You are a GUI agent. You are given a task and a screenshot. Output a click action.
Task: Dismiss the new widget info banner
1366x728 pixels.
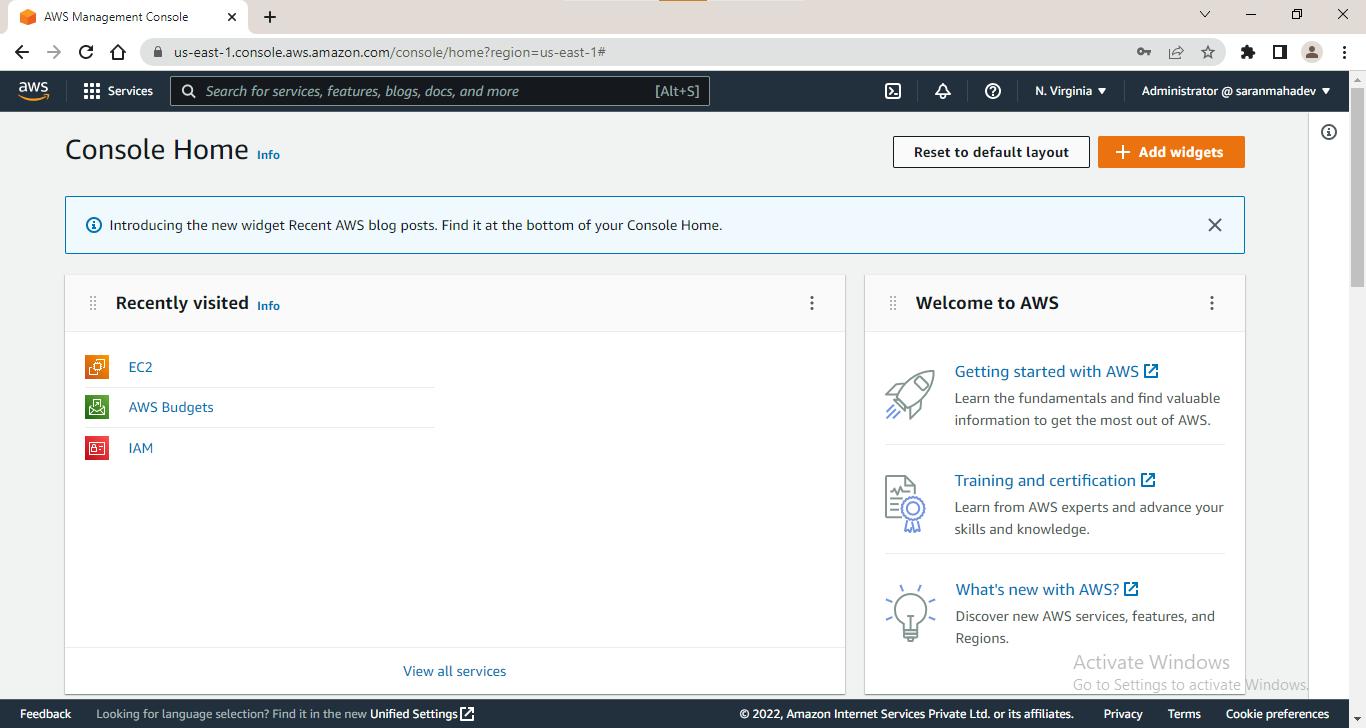pyautogui.click(x=1215, y=225)
